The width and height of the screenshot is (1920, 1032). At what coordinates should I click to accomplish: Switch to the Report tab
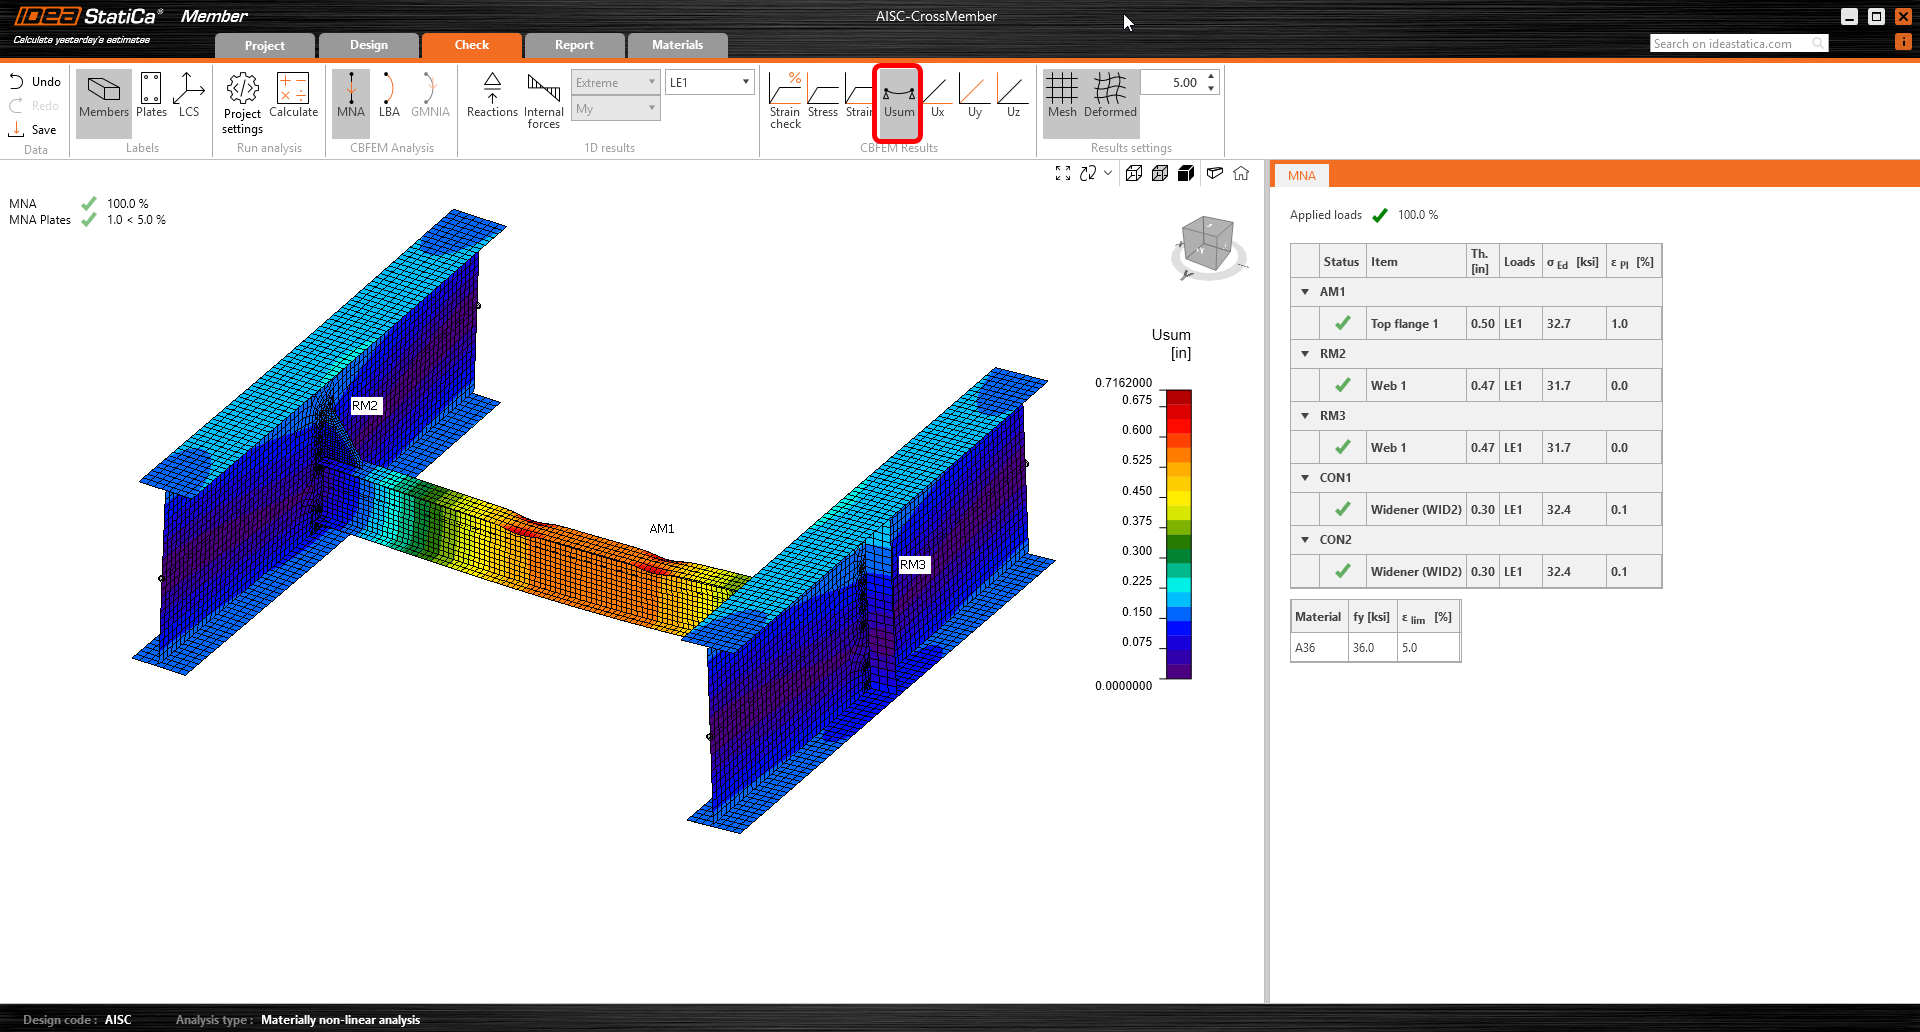pos(574,45)
